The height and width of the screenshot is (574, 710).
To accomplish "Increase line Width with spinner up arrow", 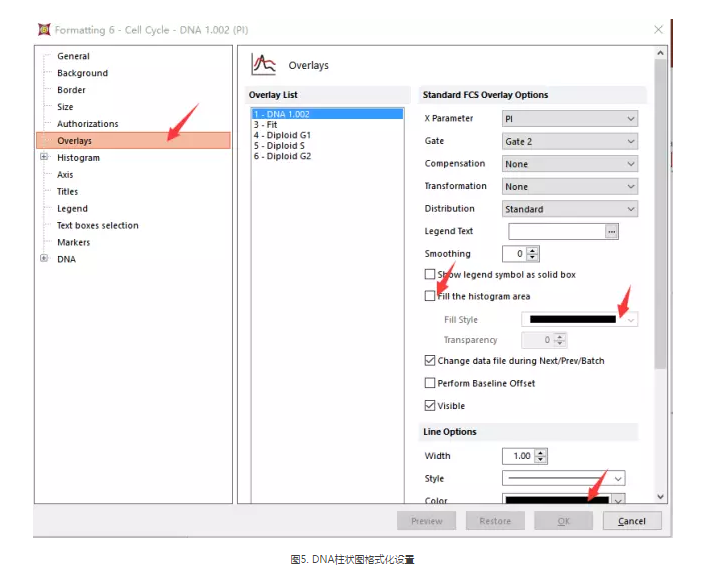I will tap(541, 452).
